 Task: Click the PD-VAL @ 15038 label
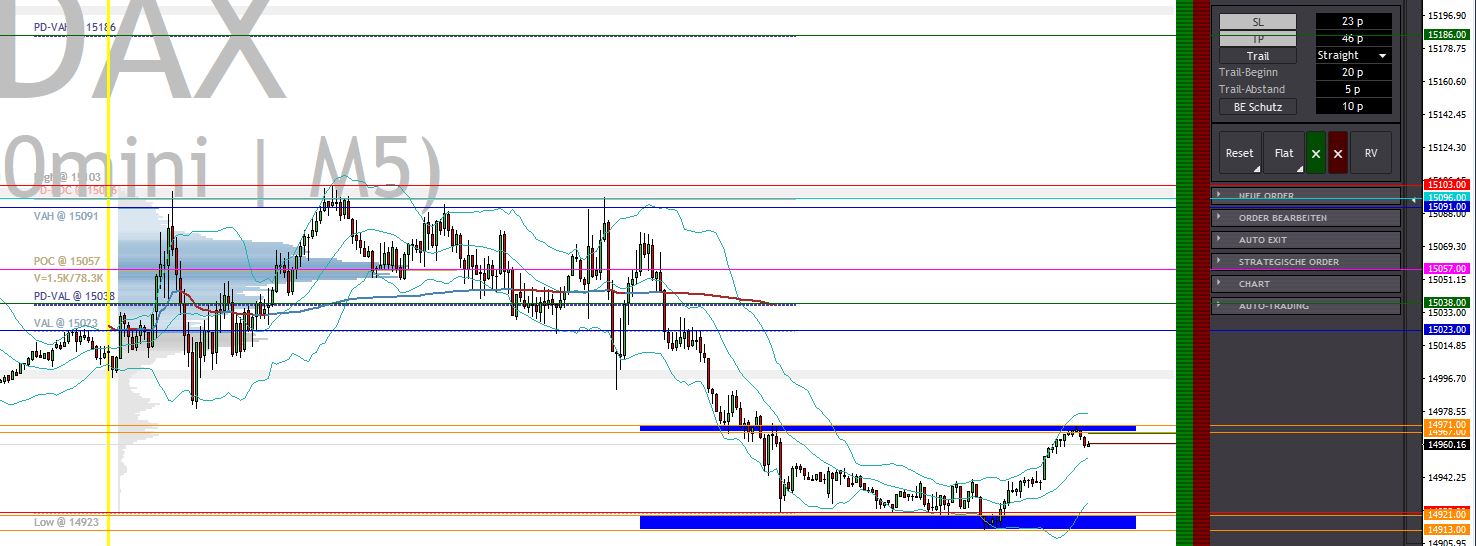click(x=74, y=296)
